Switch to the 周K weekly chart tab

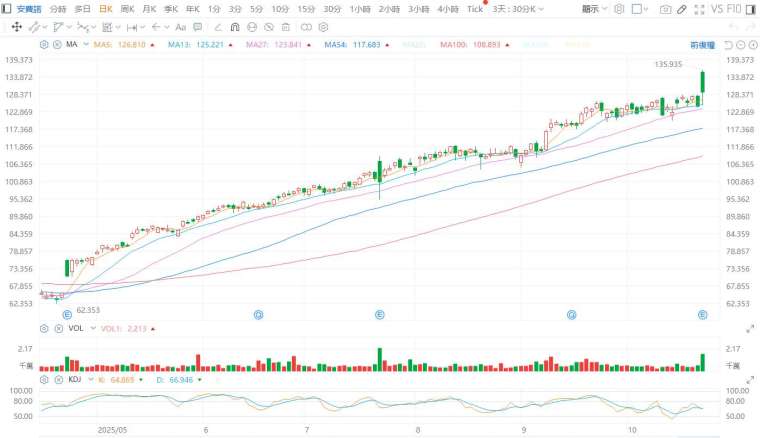(x=127, y=9)
